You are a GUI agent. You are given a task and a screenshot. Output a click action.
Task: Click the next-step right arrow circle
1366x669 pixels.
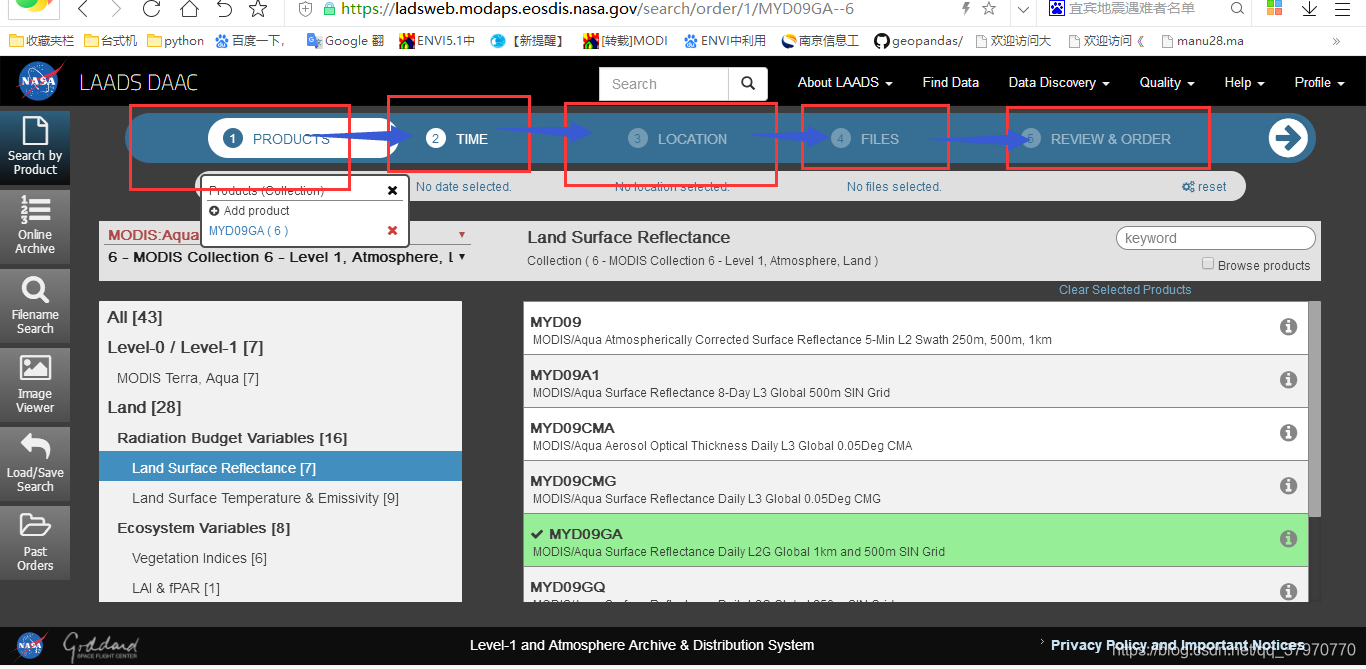1288,138
